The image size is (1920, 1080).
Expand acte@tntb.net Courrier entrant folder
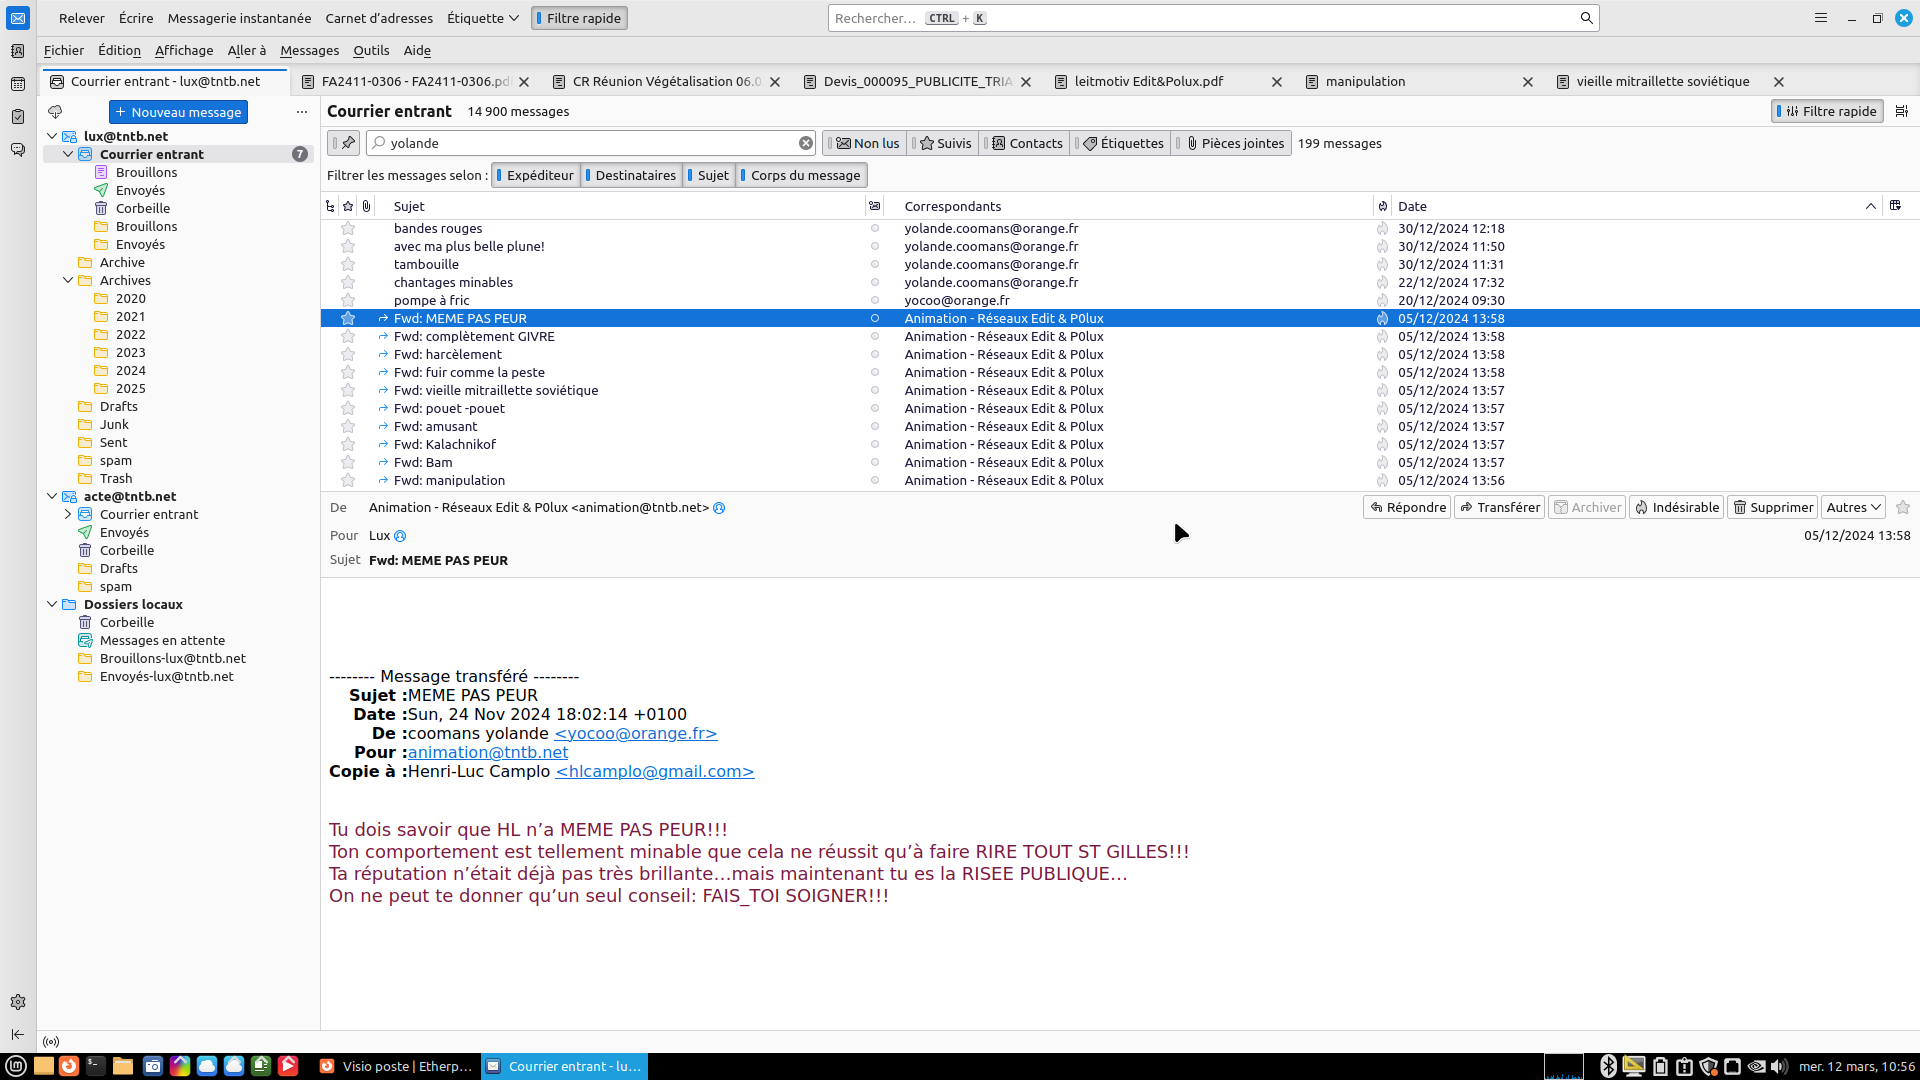(x=68, y=514)
